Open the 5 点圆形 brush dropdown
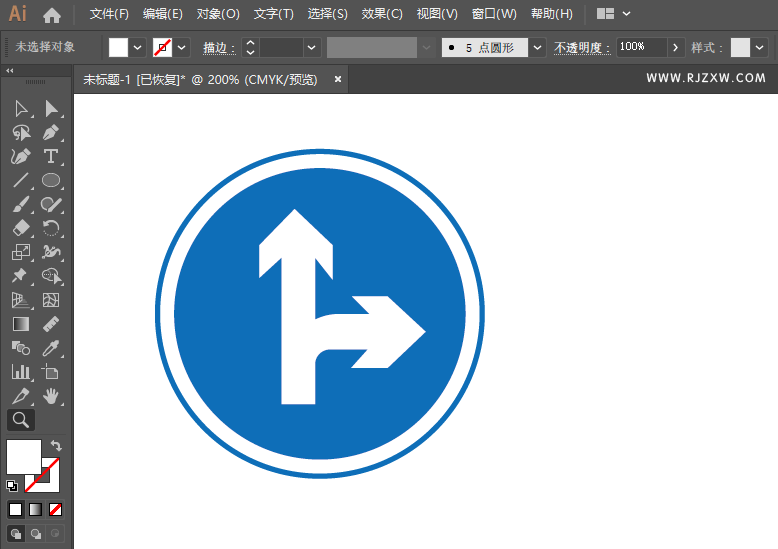The height and width of the screenshot is (549, 778). click(x=537, y=48)
